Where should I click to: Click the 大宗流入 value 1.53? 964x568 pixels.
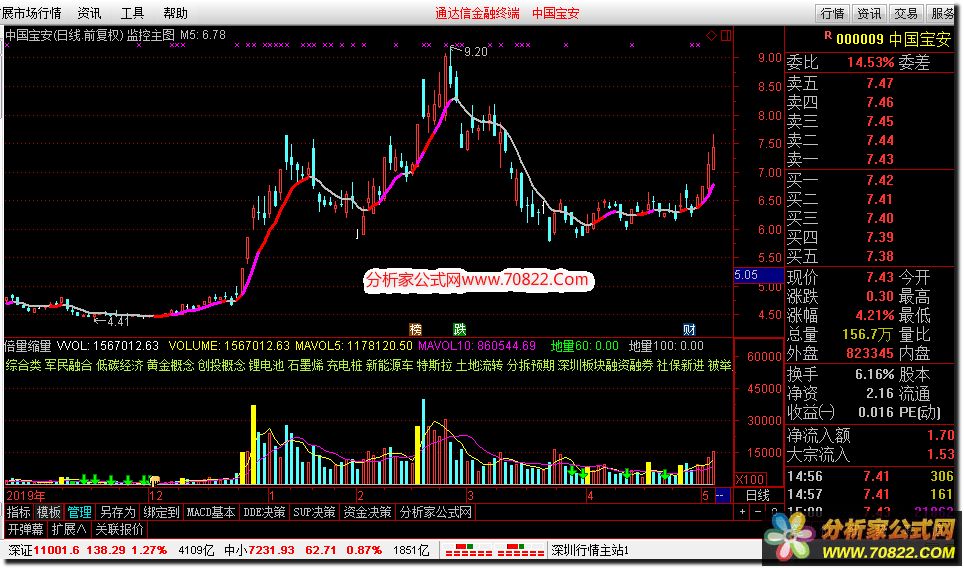click(941, 454)
